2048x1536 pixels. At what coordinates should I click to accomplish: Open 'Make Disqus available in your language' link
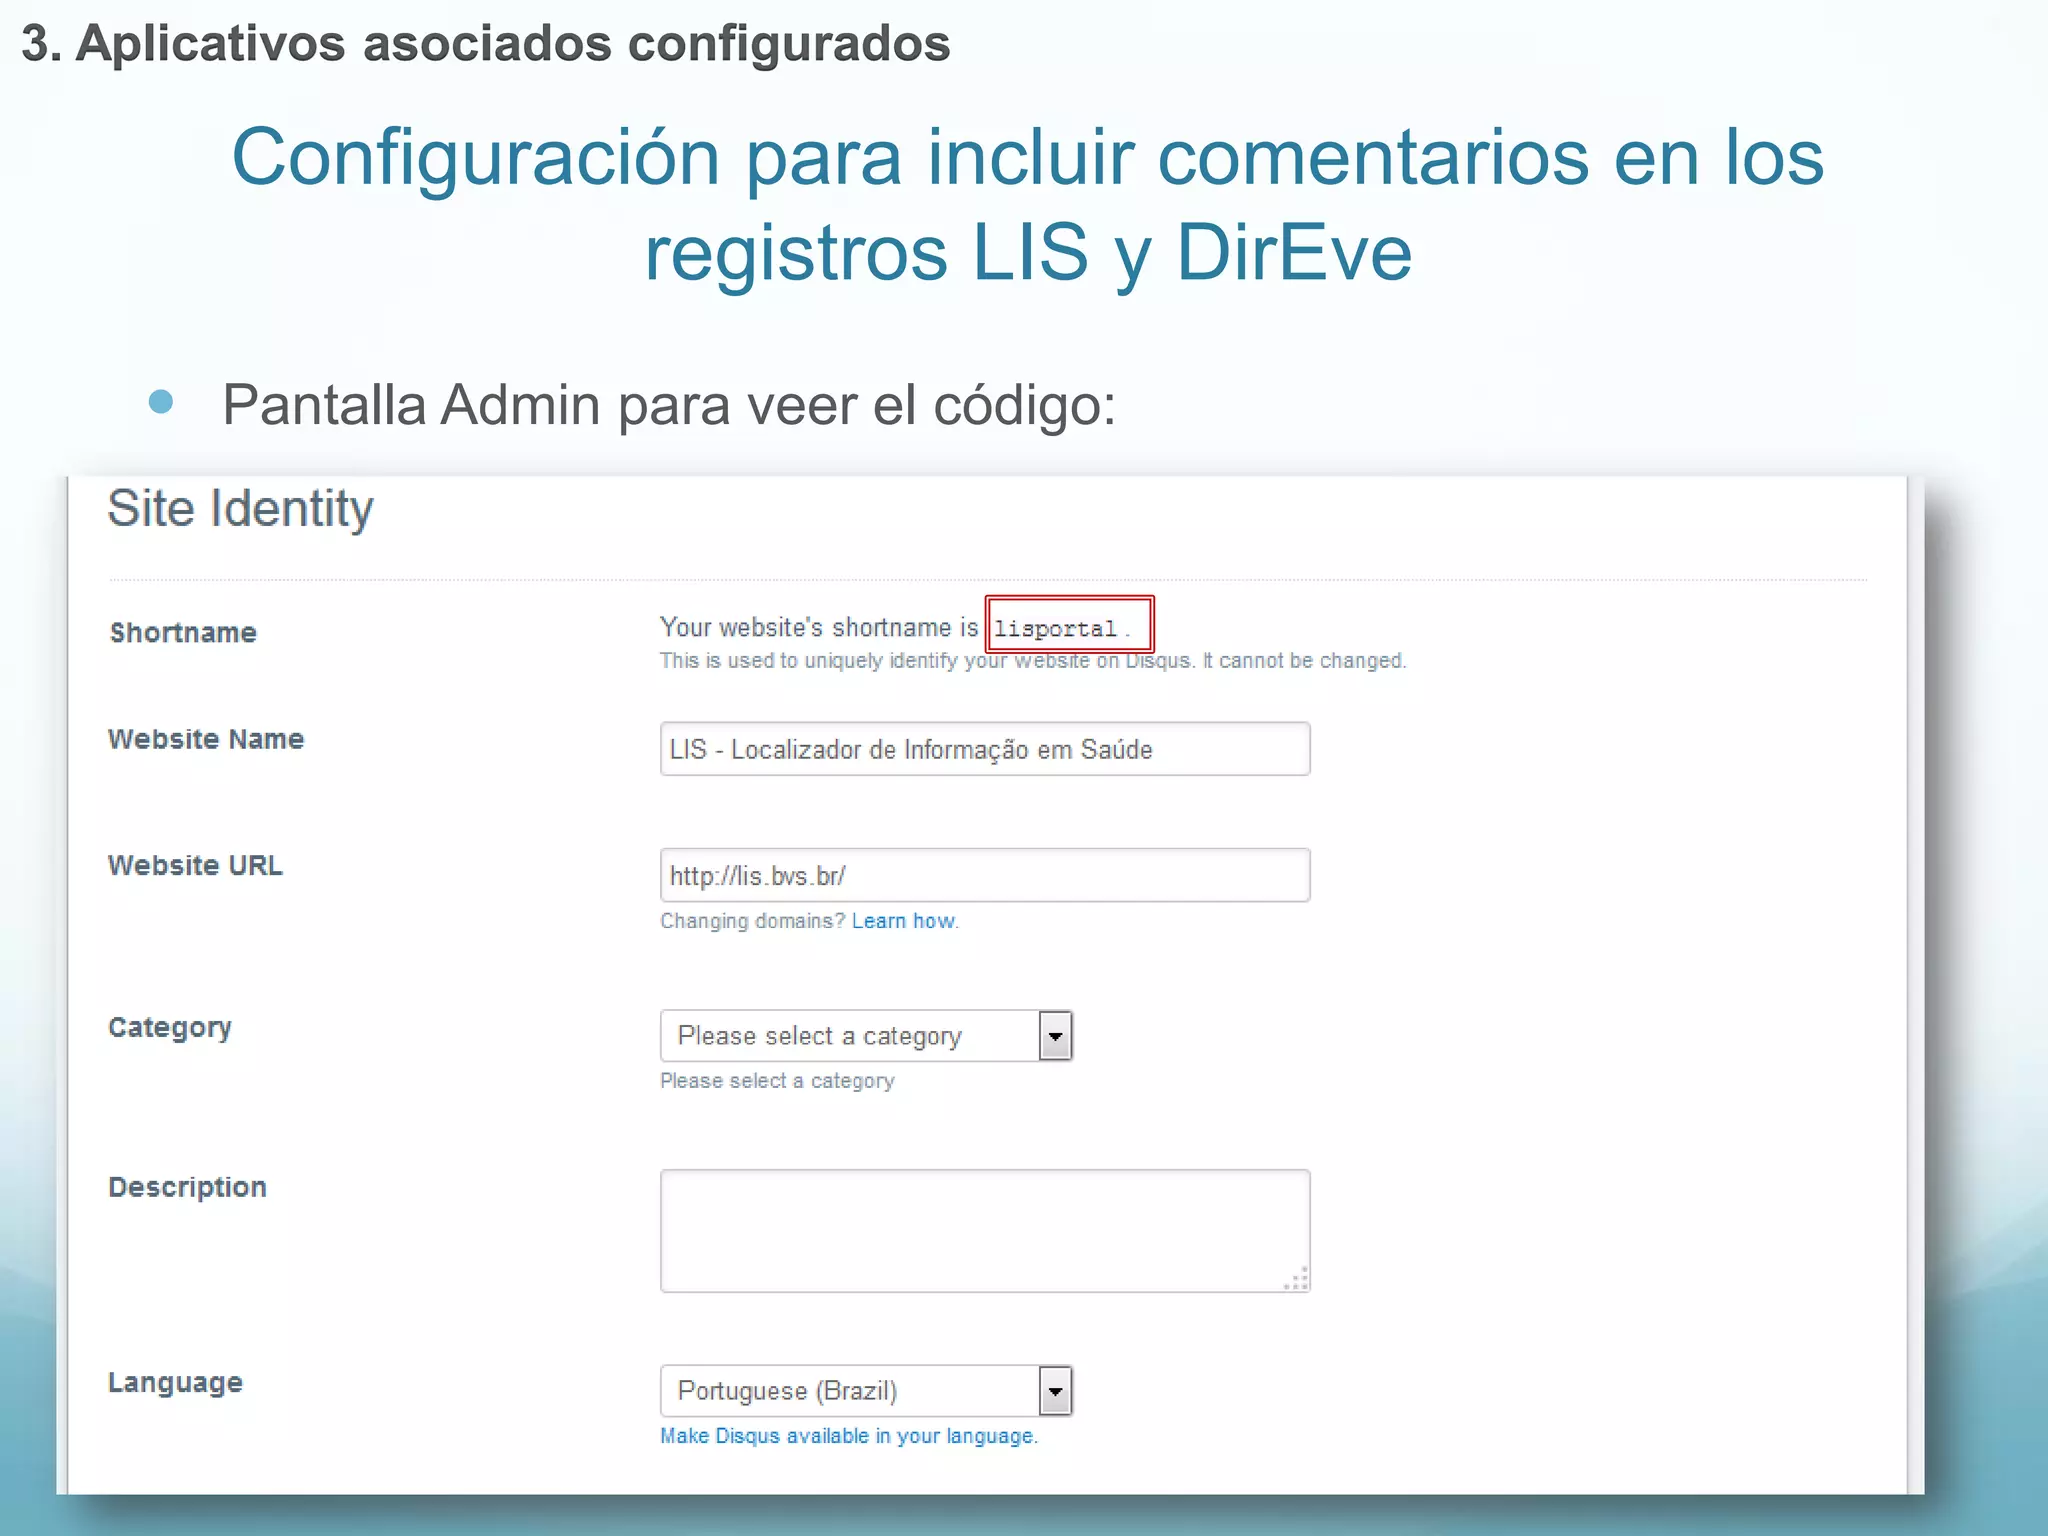849,1436
